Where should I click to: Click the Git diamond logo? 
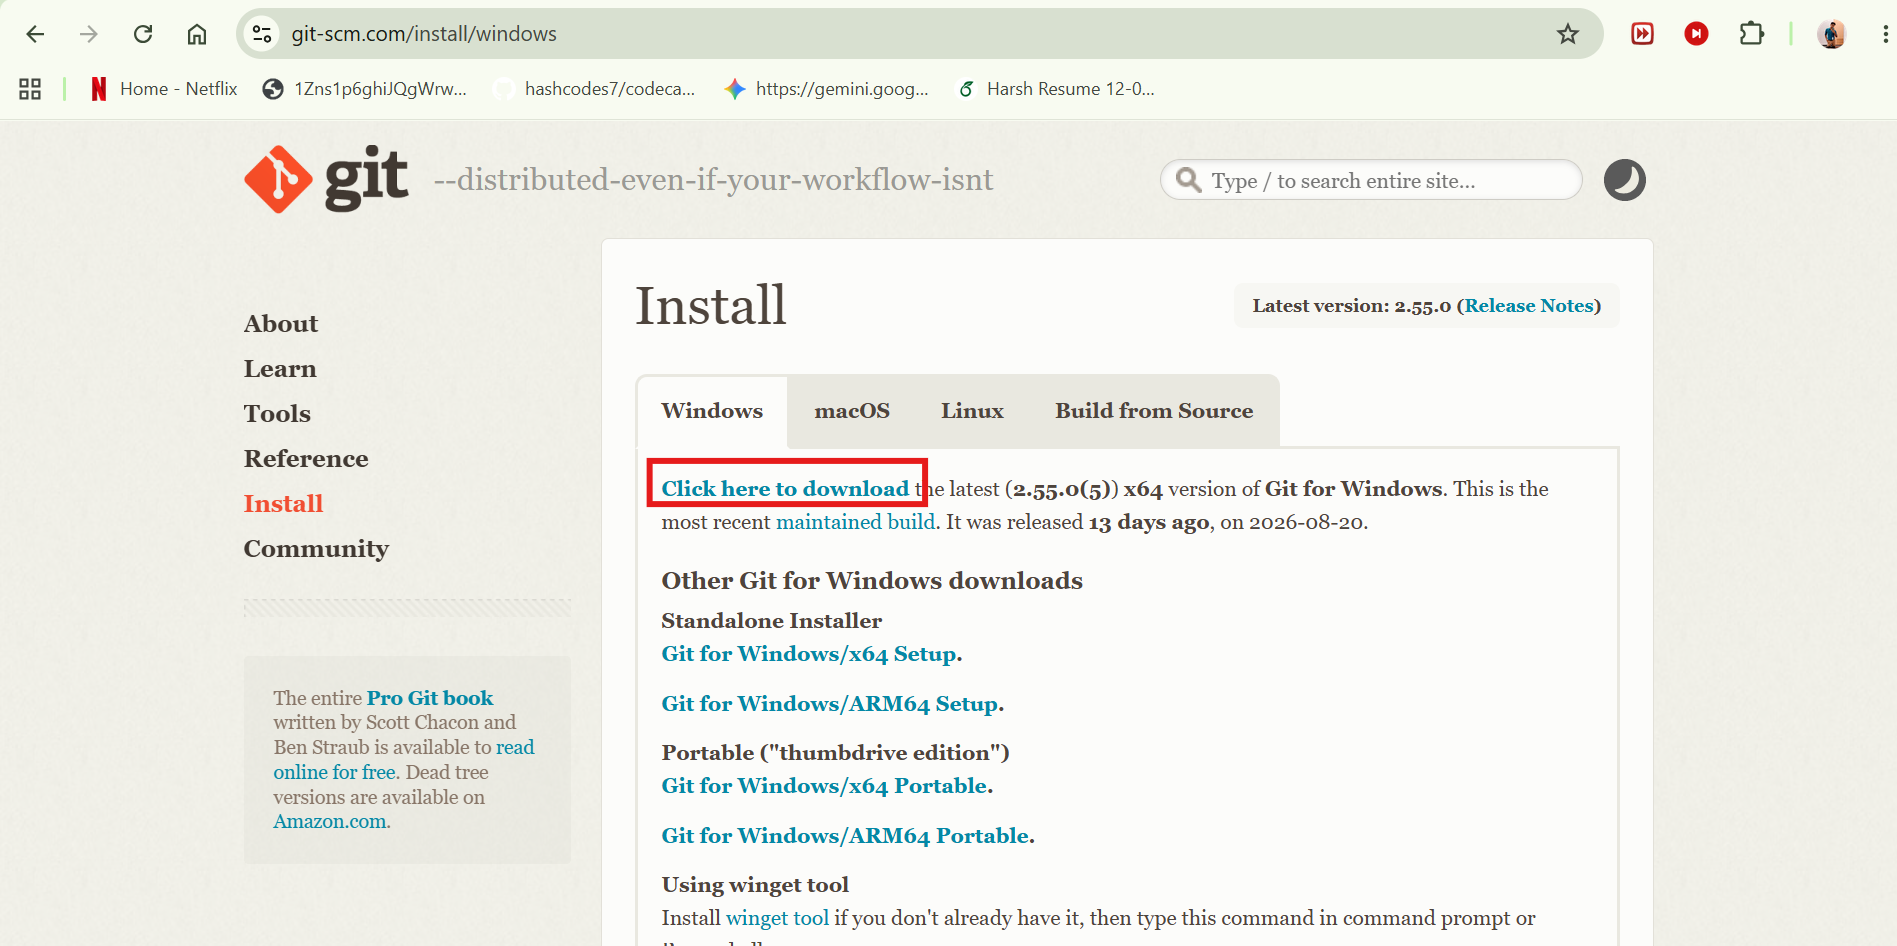[x=278, y=180]
